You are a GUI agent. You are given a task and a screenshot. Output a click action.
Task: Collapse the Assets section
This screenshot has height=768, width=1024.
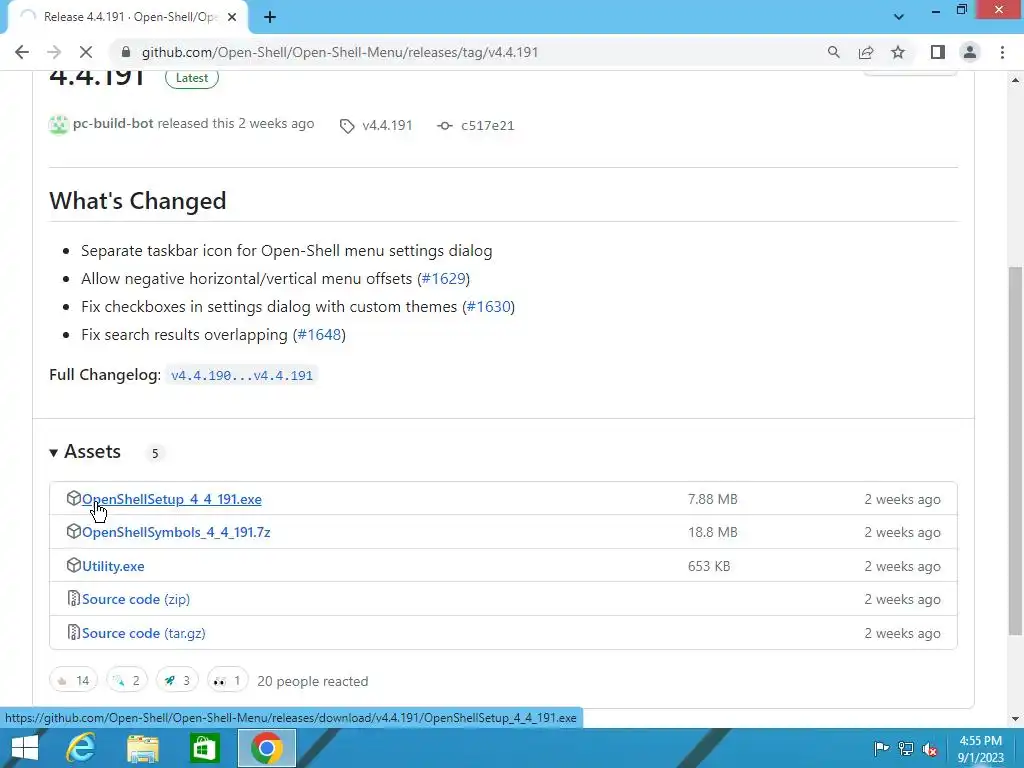tap(86, 452)
